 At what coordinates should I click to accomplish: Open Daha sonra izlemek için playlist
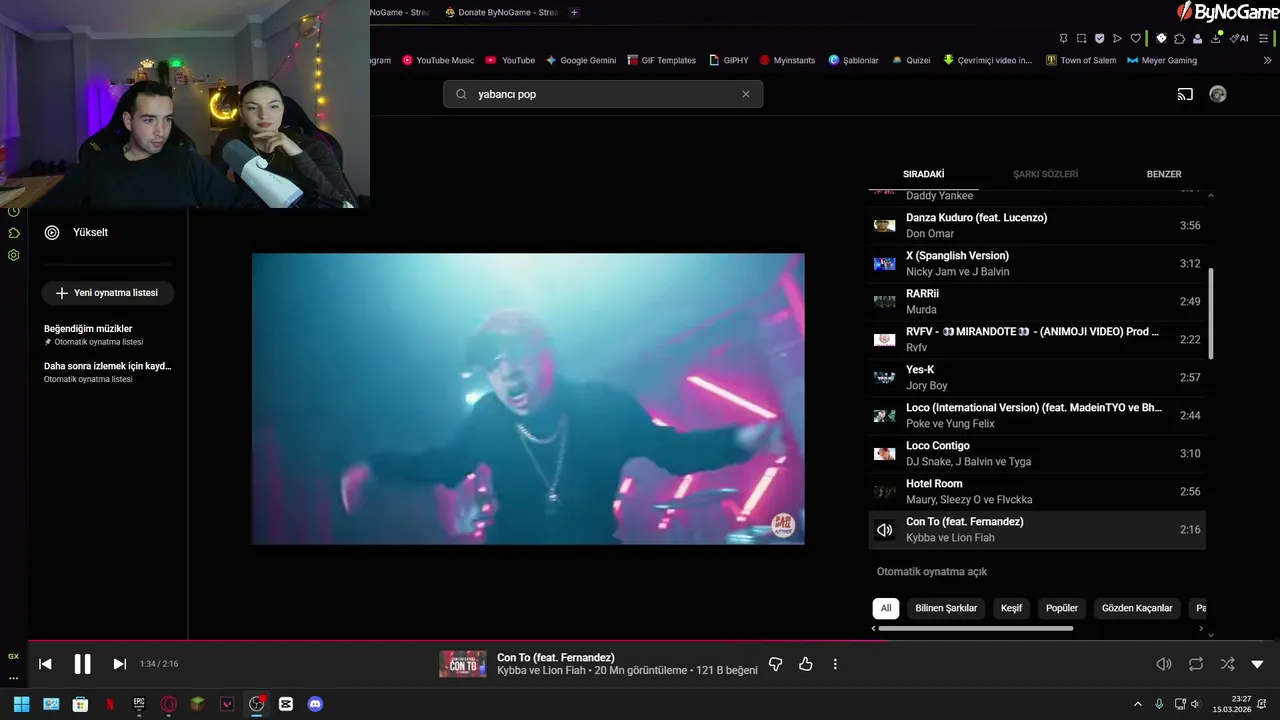click(x=108, y=372)
